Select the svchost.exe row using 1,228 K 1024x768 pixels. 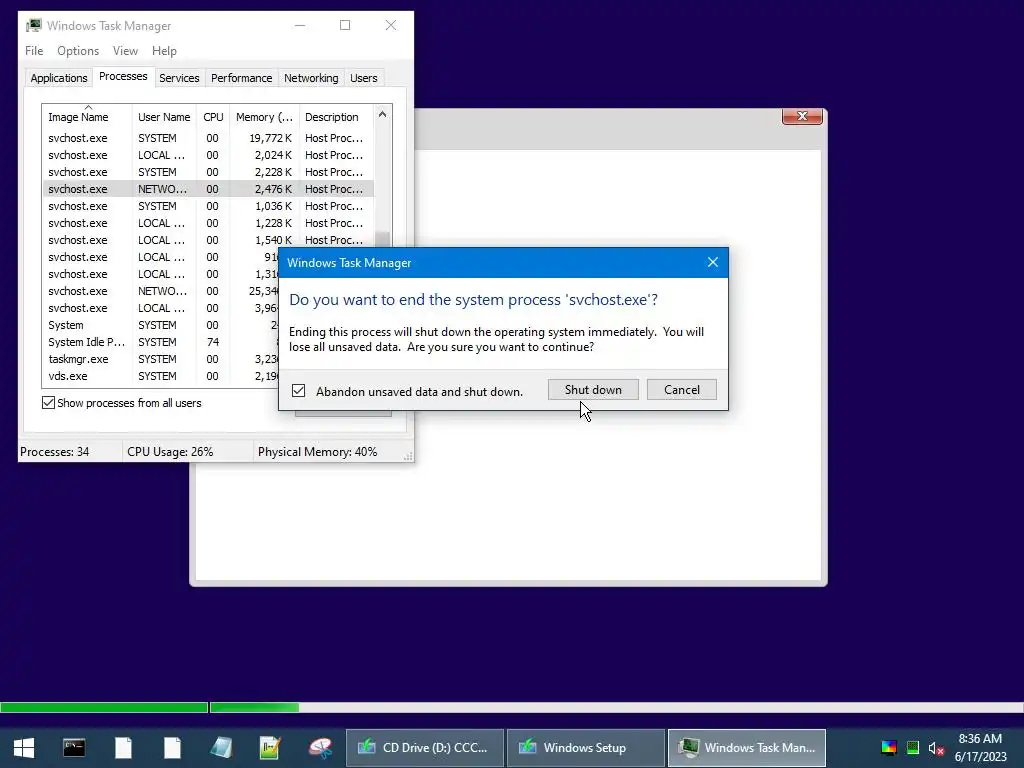click(208, 223)
